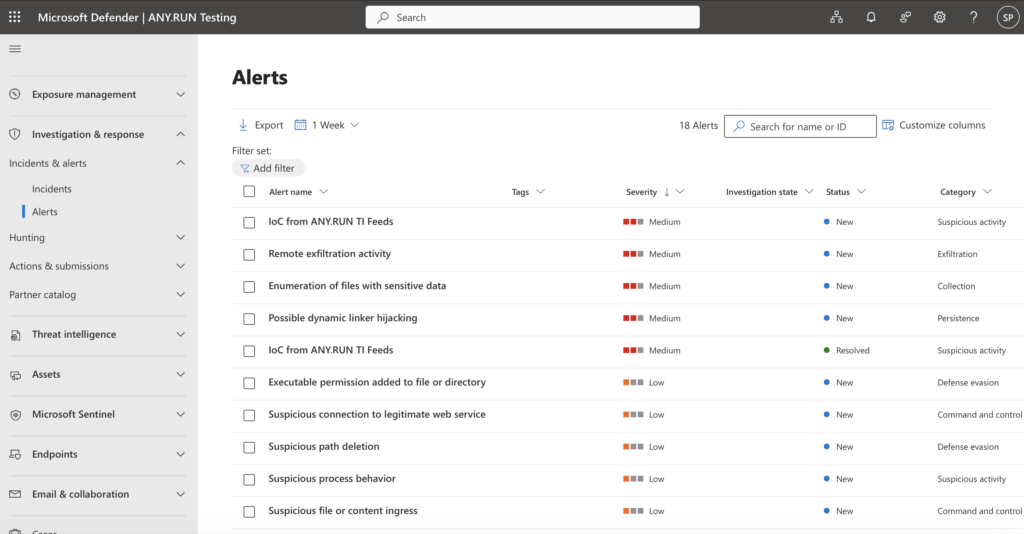Click the help question mark icon
Screen dimensions: 1024x534
[x=973, y=17]
